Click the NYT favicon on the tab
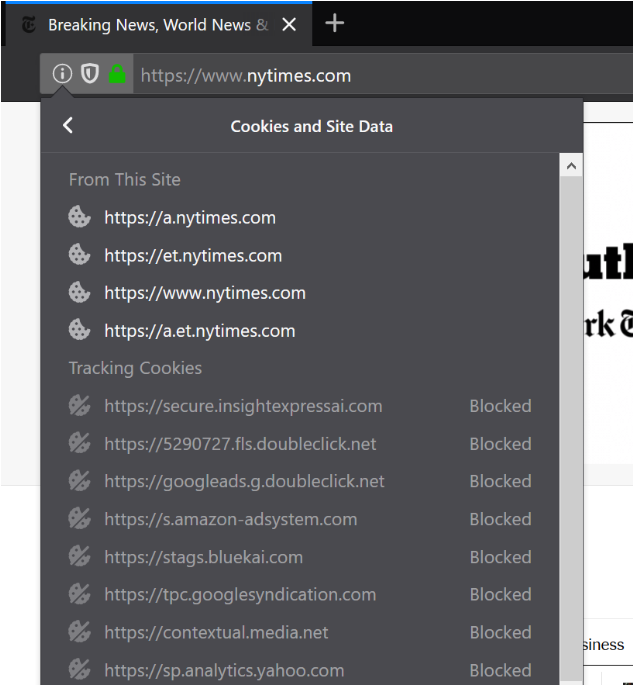 pos(29,25)
